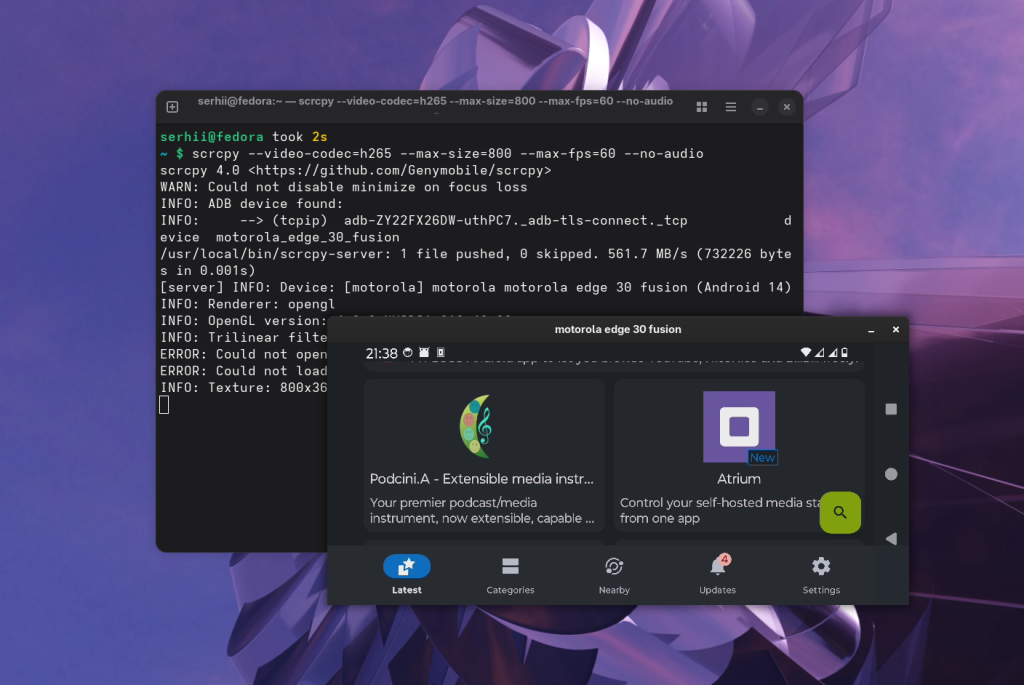The width and height of the screenshot is (1024, 685).
Task: Open the Podcini.A app card
Action: (x=484, y=455)
